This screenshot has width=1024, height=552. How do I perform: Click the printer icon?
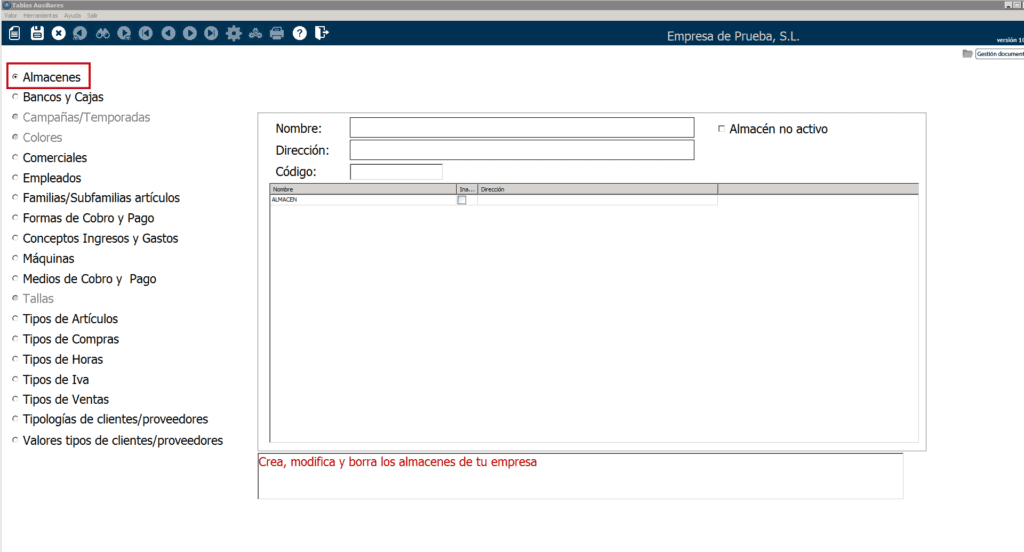pos(277,33)
